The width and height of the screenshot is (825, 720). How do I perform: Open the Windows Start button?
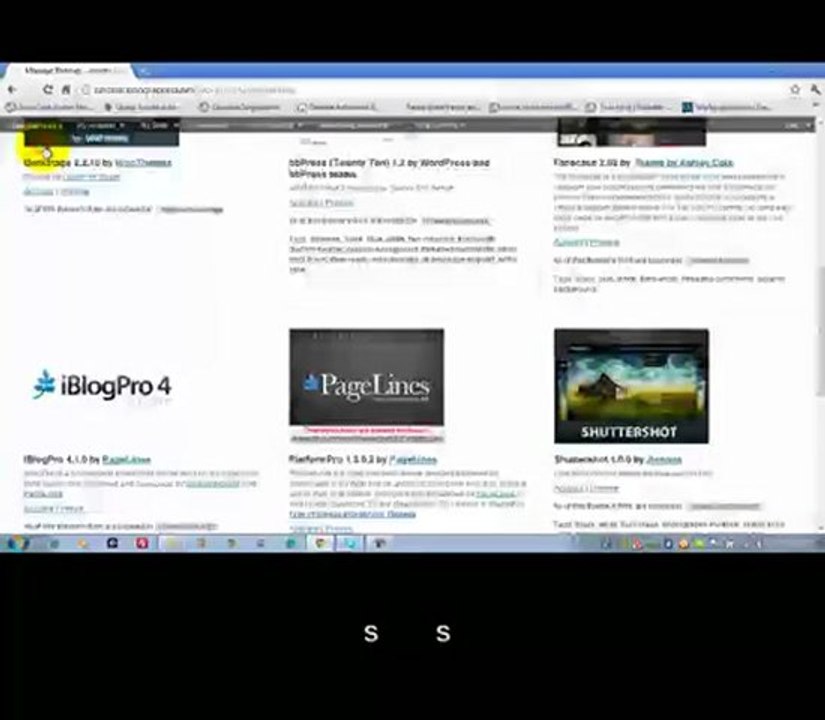click(x=17, y=543)
